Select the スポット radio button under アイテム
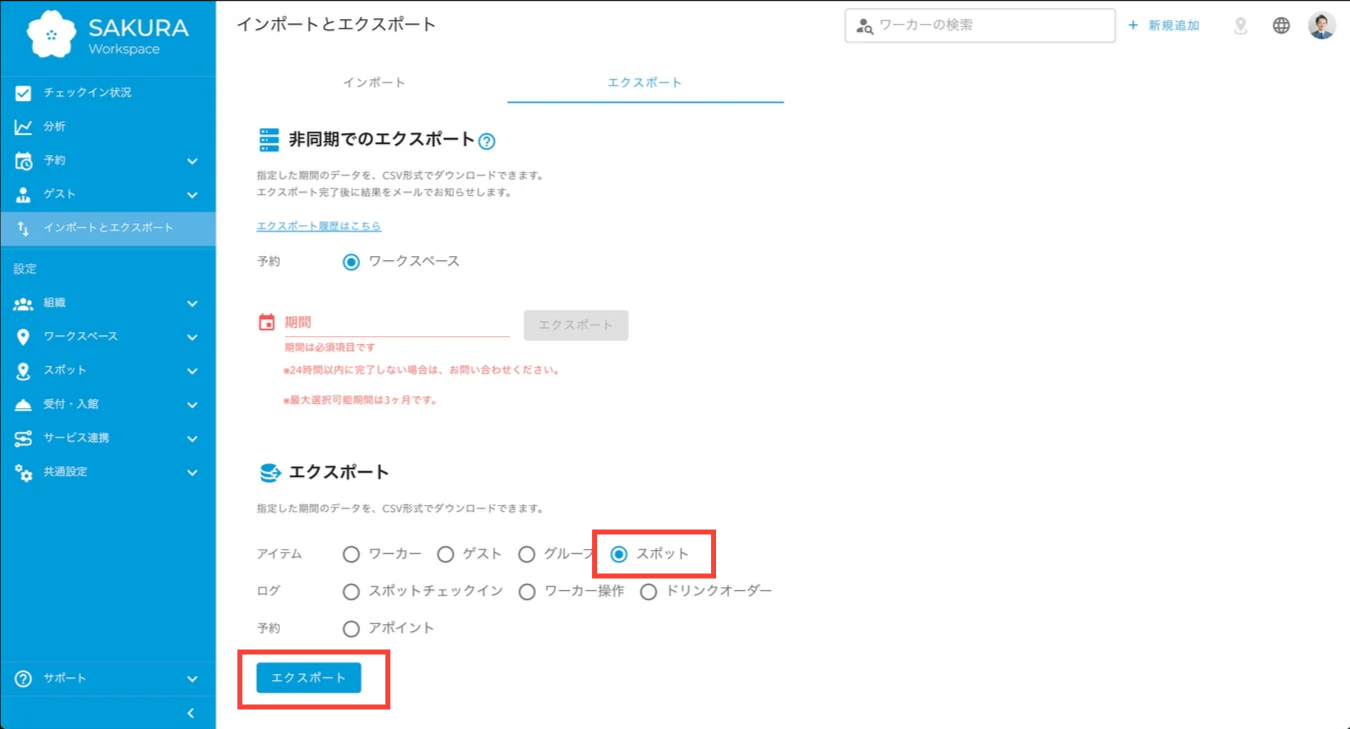 click(620, 553)
